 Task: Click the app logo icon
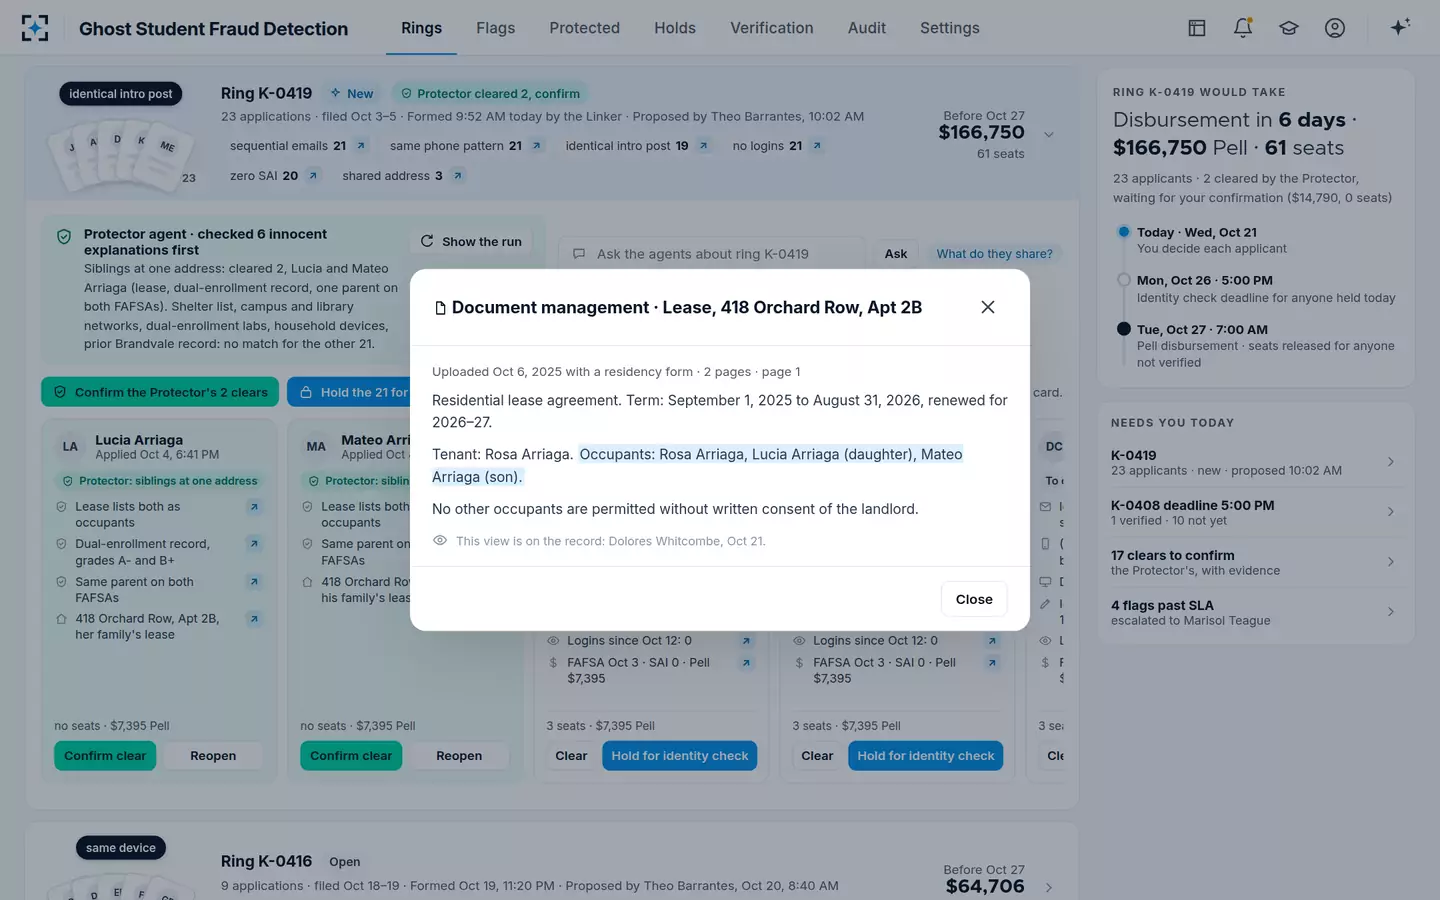point(35,28)
